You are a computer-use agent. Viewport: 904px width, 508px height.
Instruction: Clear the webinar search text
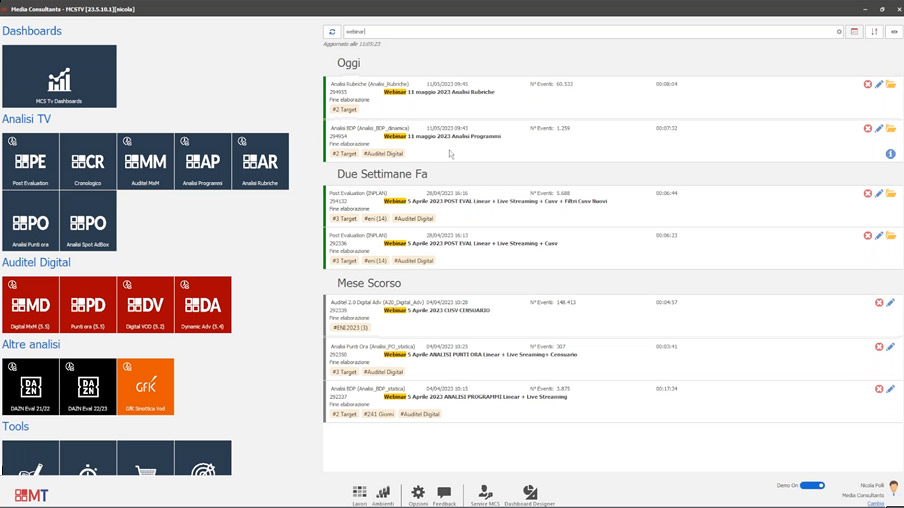click(x=839, y=32)
